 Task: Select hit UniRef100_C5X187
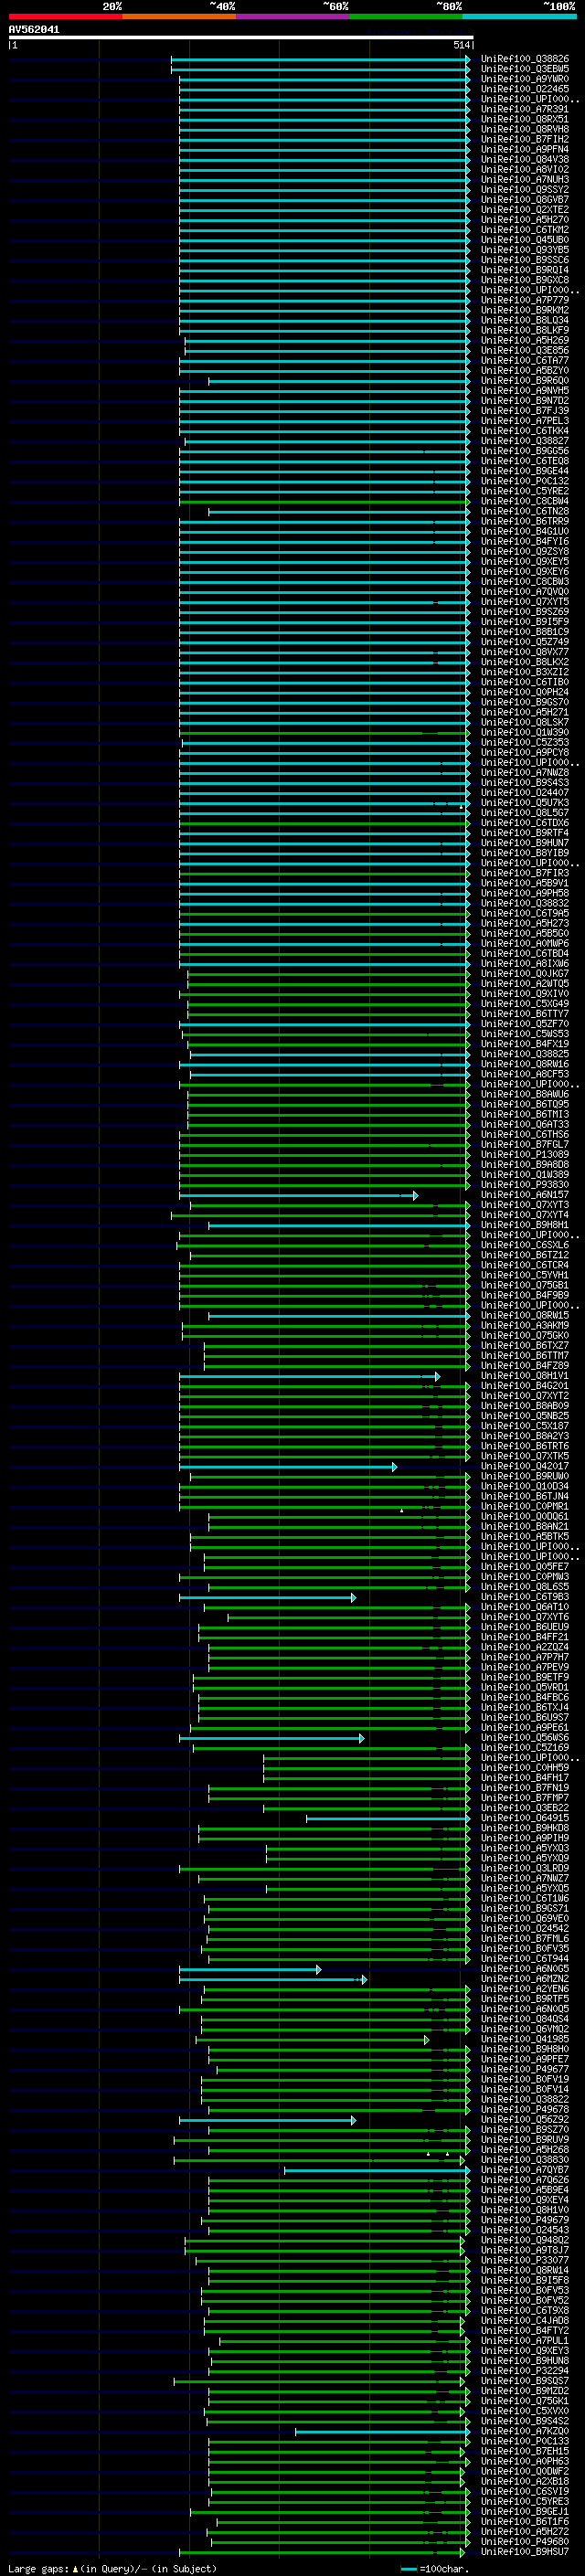(x=524, y=1426)
